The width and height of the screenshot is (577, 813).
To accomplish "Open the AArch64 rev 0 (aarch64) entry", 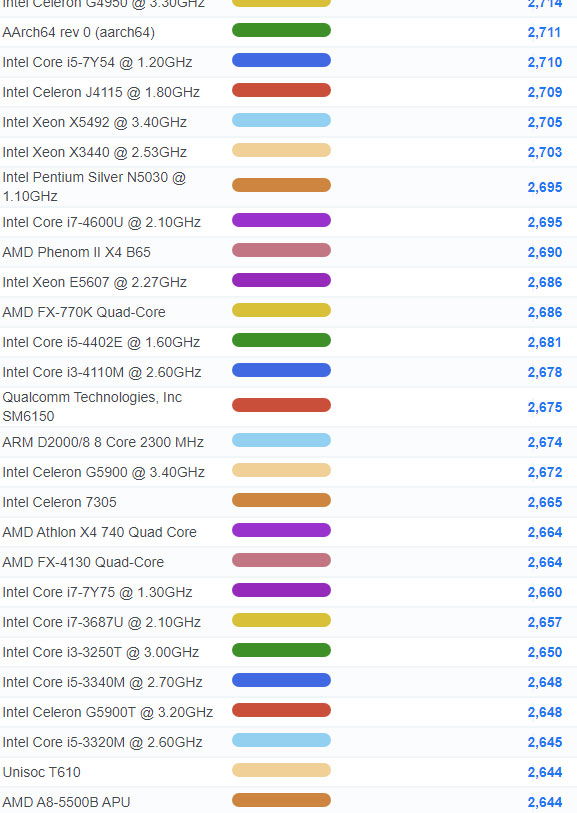I will point(78,32).
